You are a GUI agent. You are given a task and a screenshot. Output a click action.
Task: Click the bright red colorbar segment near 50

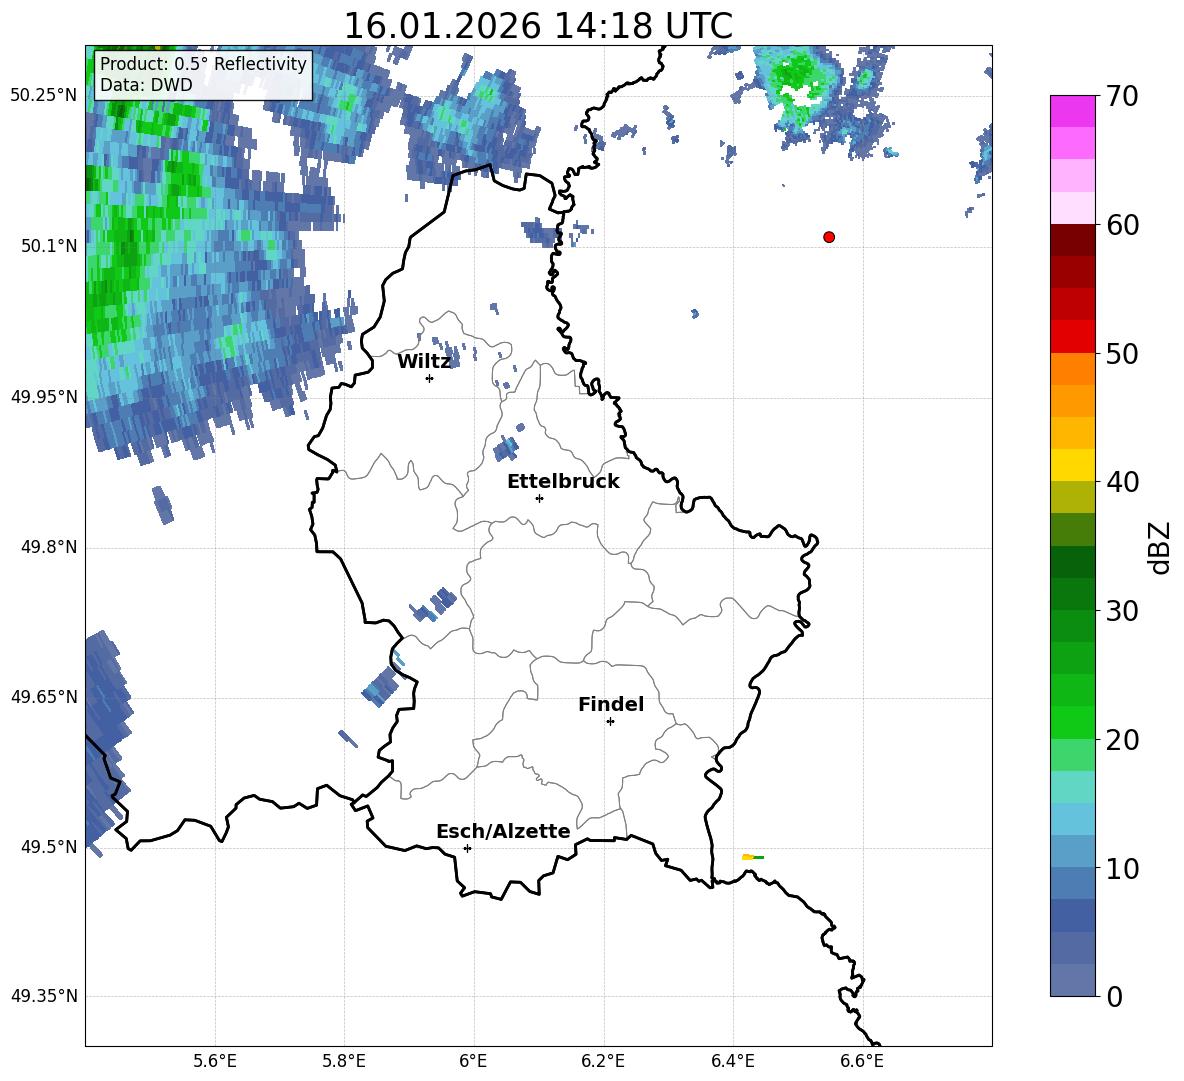click(x=1072, y=337)
